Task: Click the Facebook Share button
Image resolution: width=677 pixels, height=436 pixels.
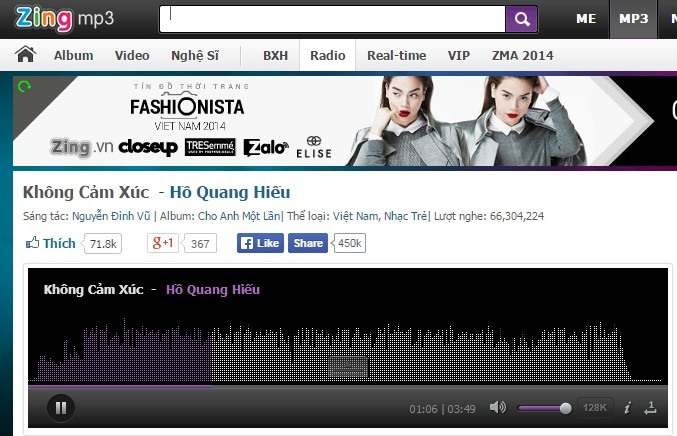Action: pos(308,243)
